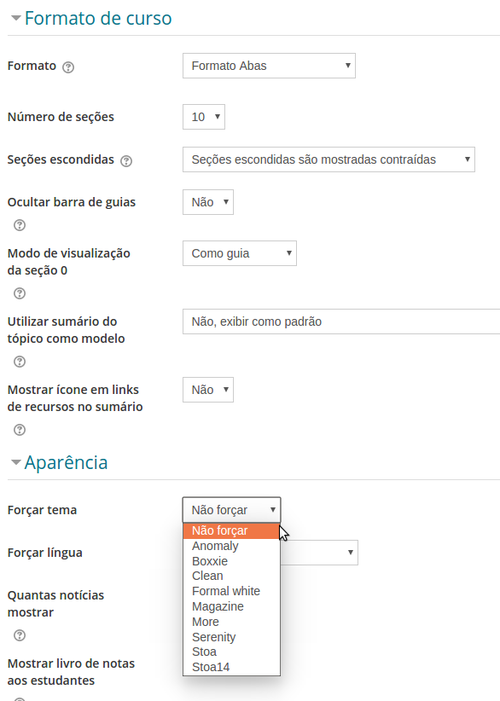Collapse the Formato de curso section
Screen dimensions: 500x701
(16, 18)
